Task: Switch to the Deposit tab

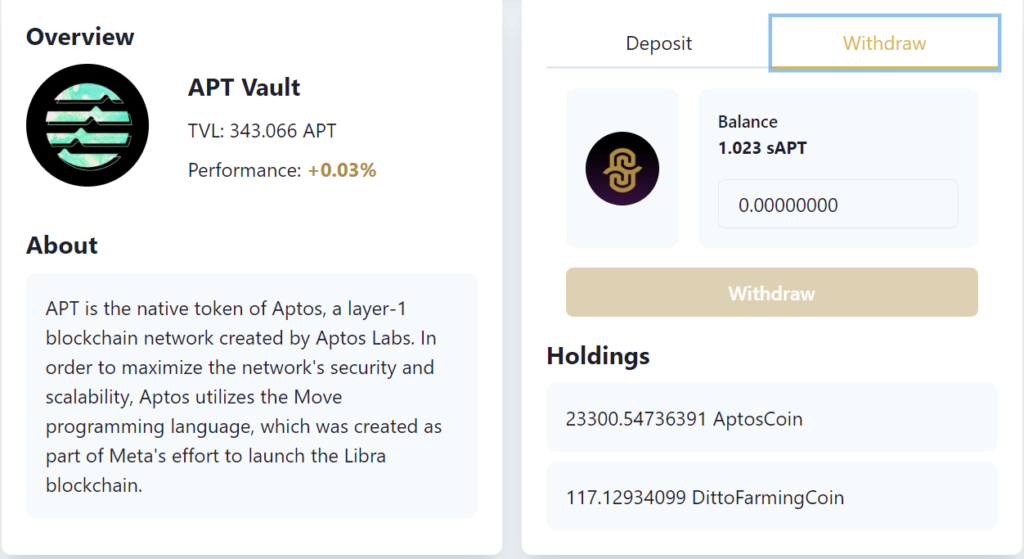Action: click(658, 44)
